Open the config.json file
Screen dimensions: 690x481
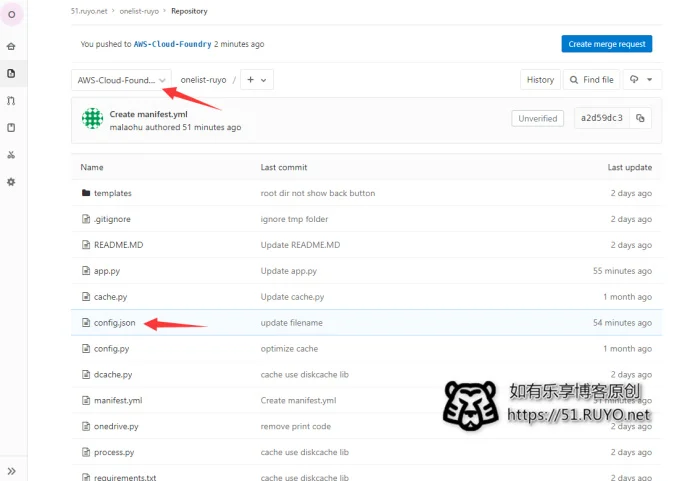tap(114, 323)
